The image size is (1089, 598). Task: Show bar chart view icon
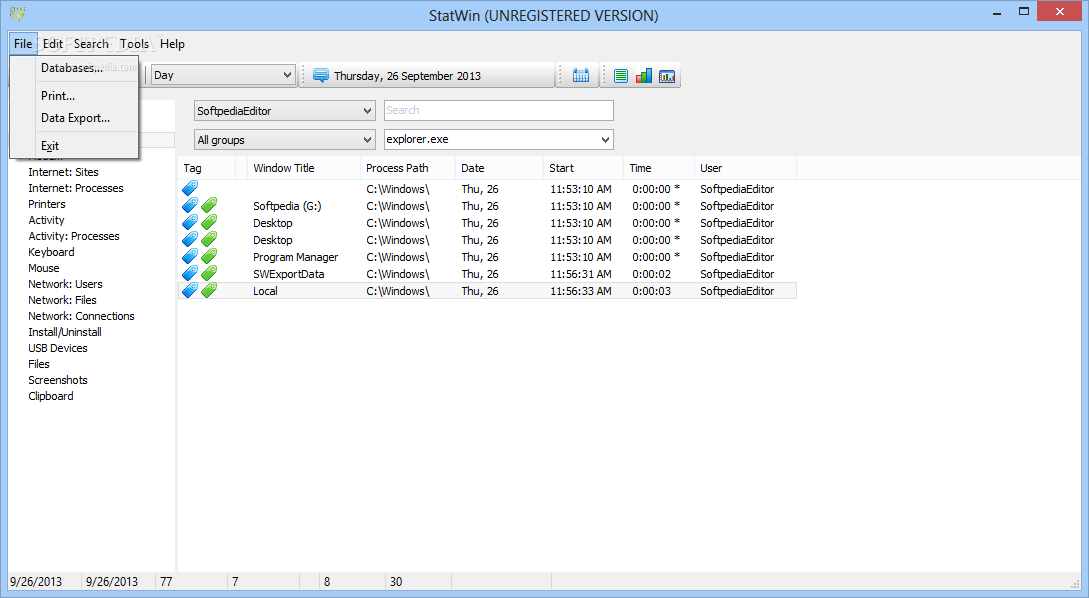[644, 76]
